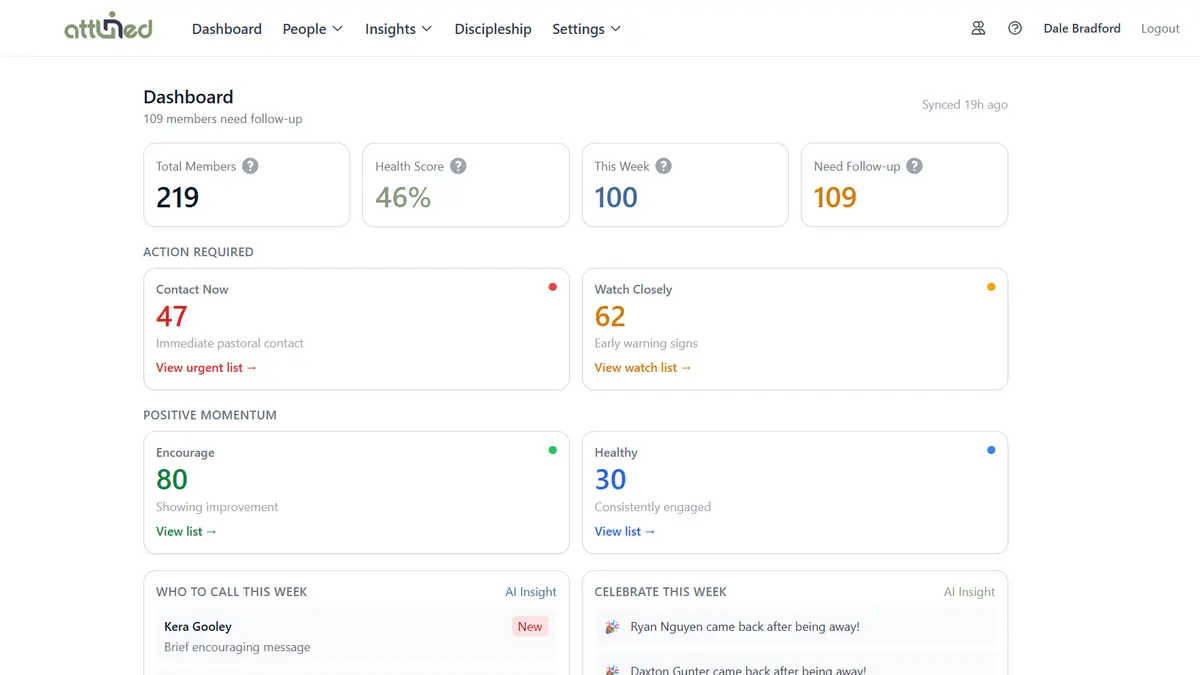Click the green dot on Encourage card
This screenshot has height=675, width=1200.
552,450
